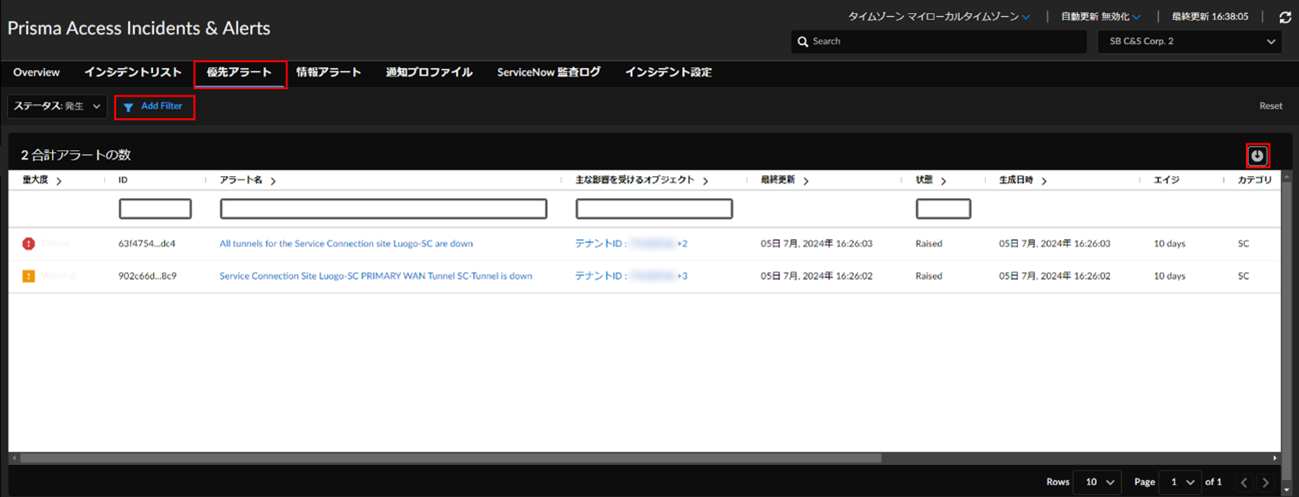
Task: Click the 10 days age in the Critical row
Action: (x=1169, y=243)
